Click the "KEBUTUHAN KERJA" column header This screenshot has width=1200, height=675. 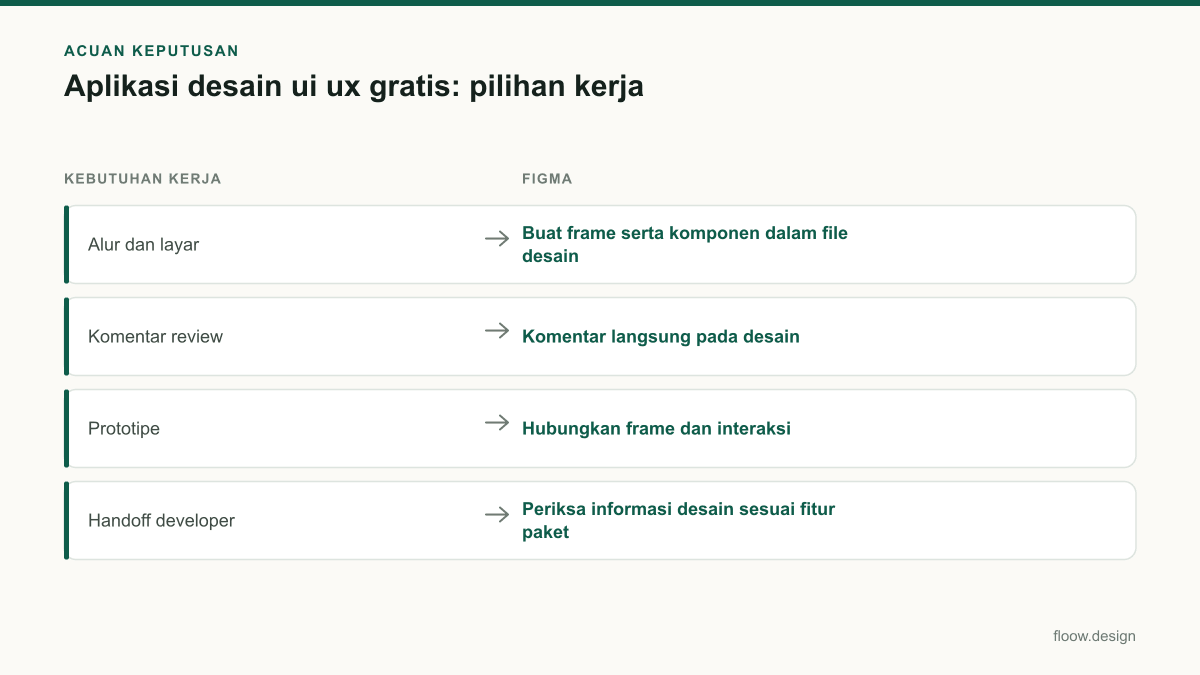[143, 179]
